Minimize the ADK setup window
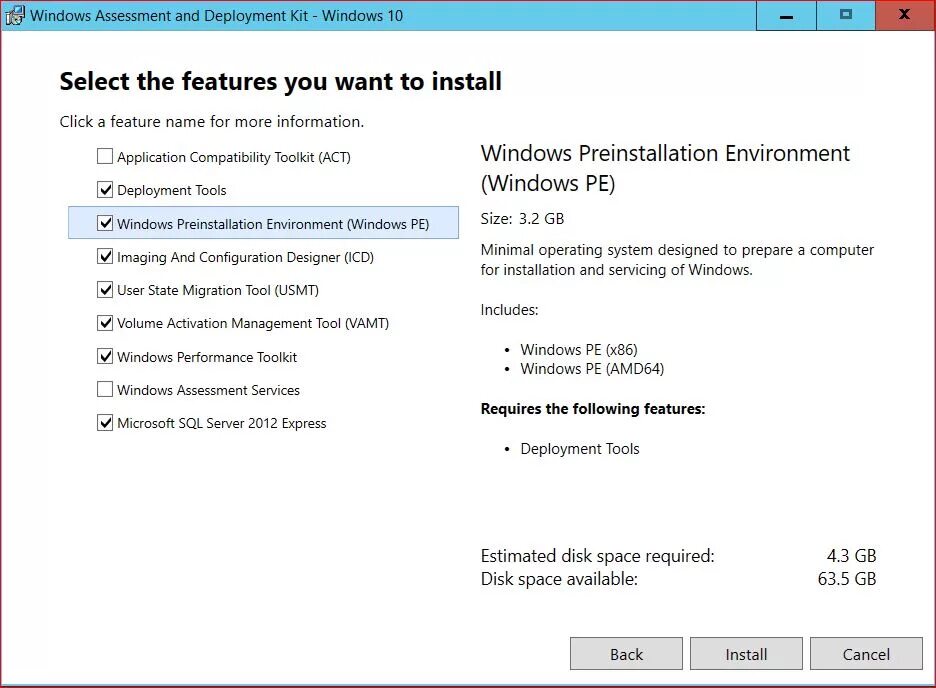 coord(786,15)
